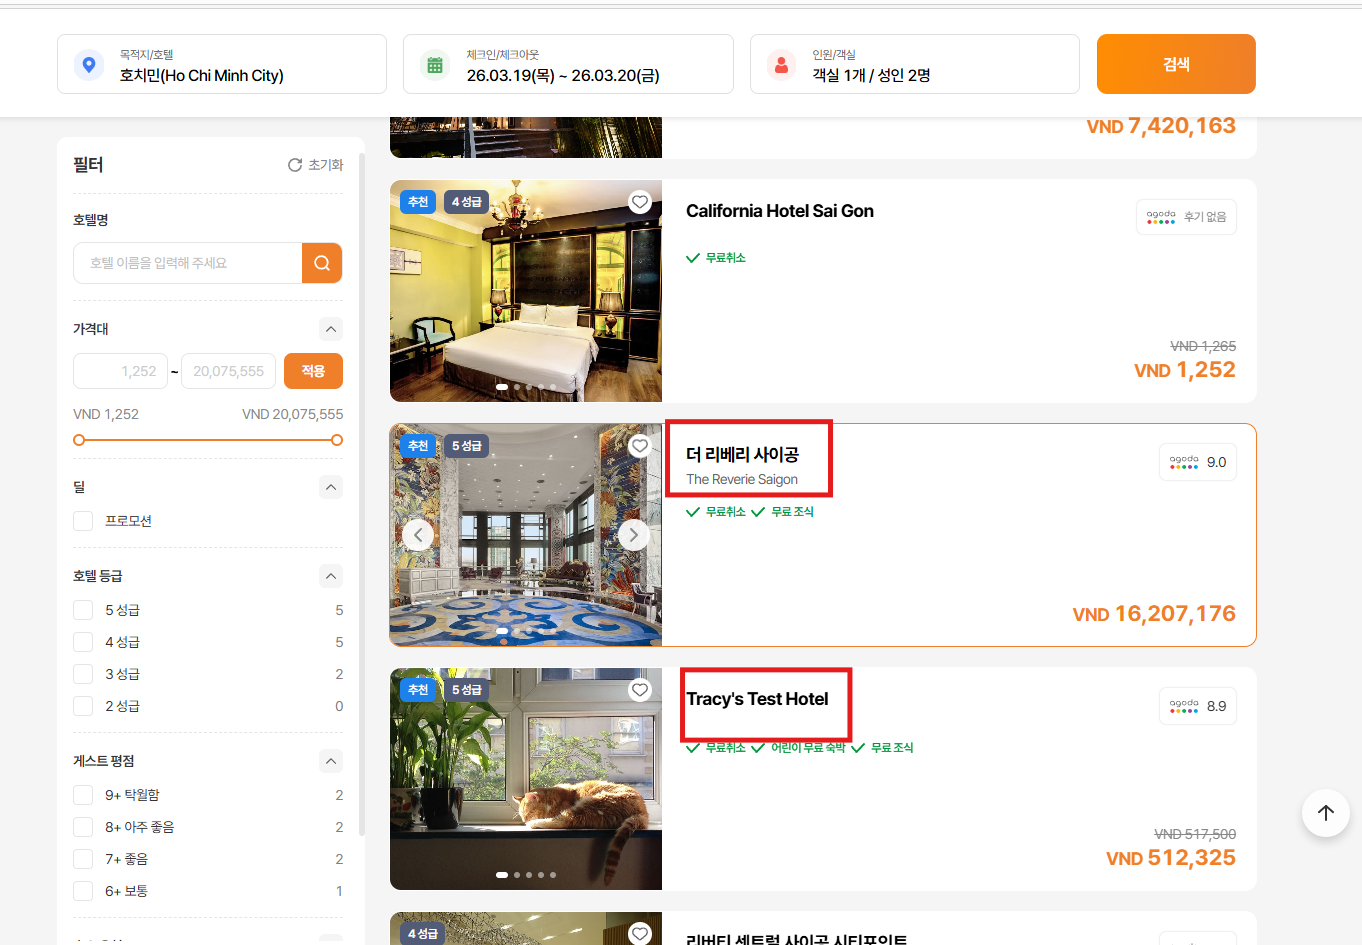Click the guest person icon
The image size is (1362, 945).
[781, 65]
